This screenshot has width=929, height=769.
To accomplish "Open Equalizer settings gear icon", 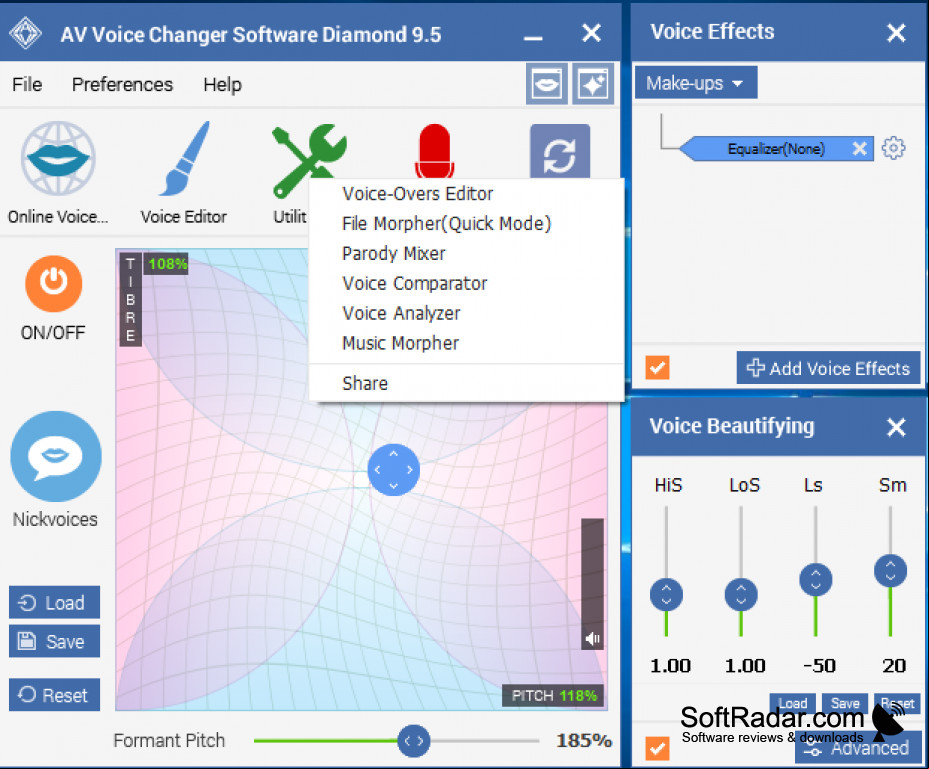I will tap(893, 148).
